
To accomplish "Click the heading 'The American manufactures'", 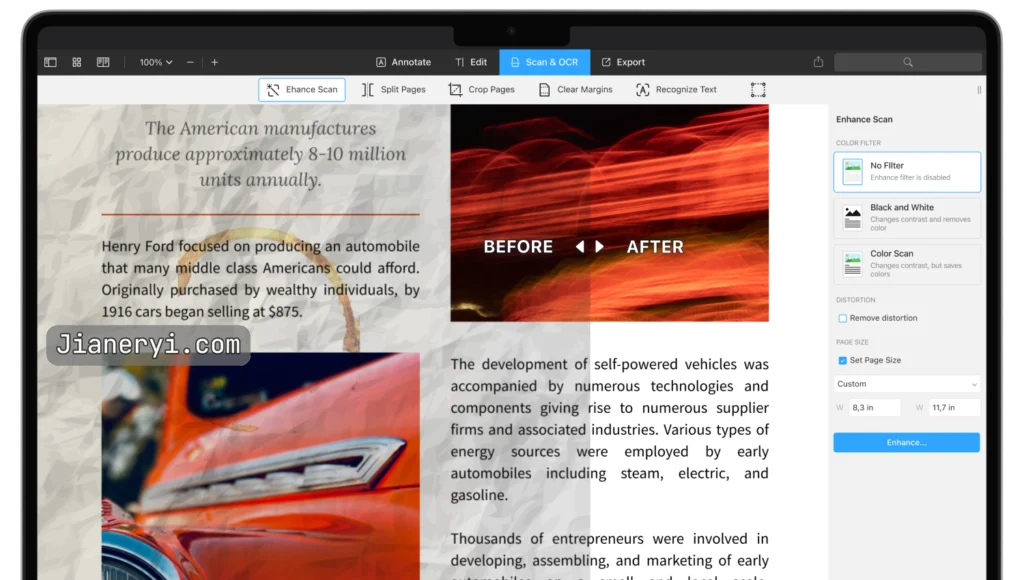I will (x=261, y=128).
